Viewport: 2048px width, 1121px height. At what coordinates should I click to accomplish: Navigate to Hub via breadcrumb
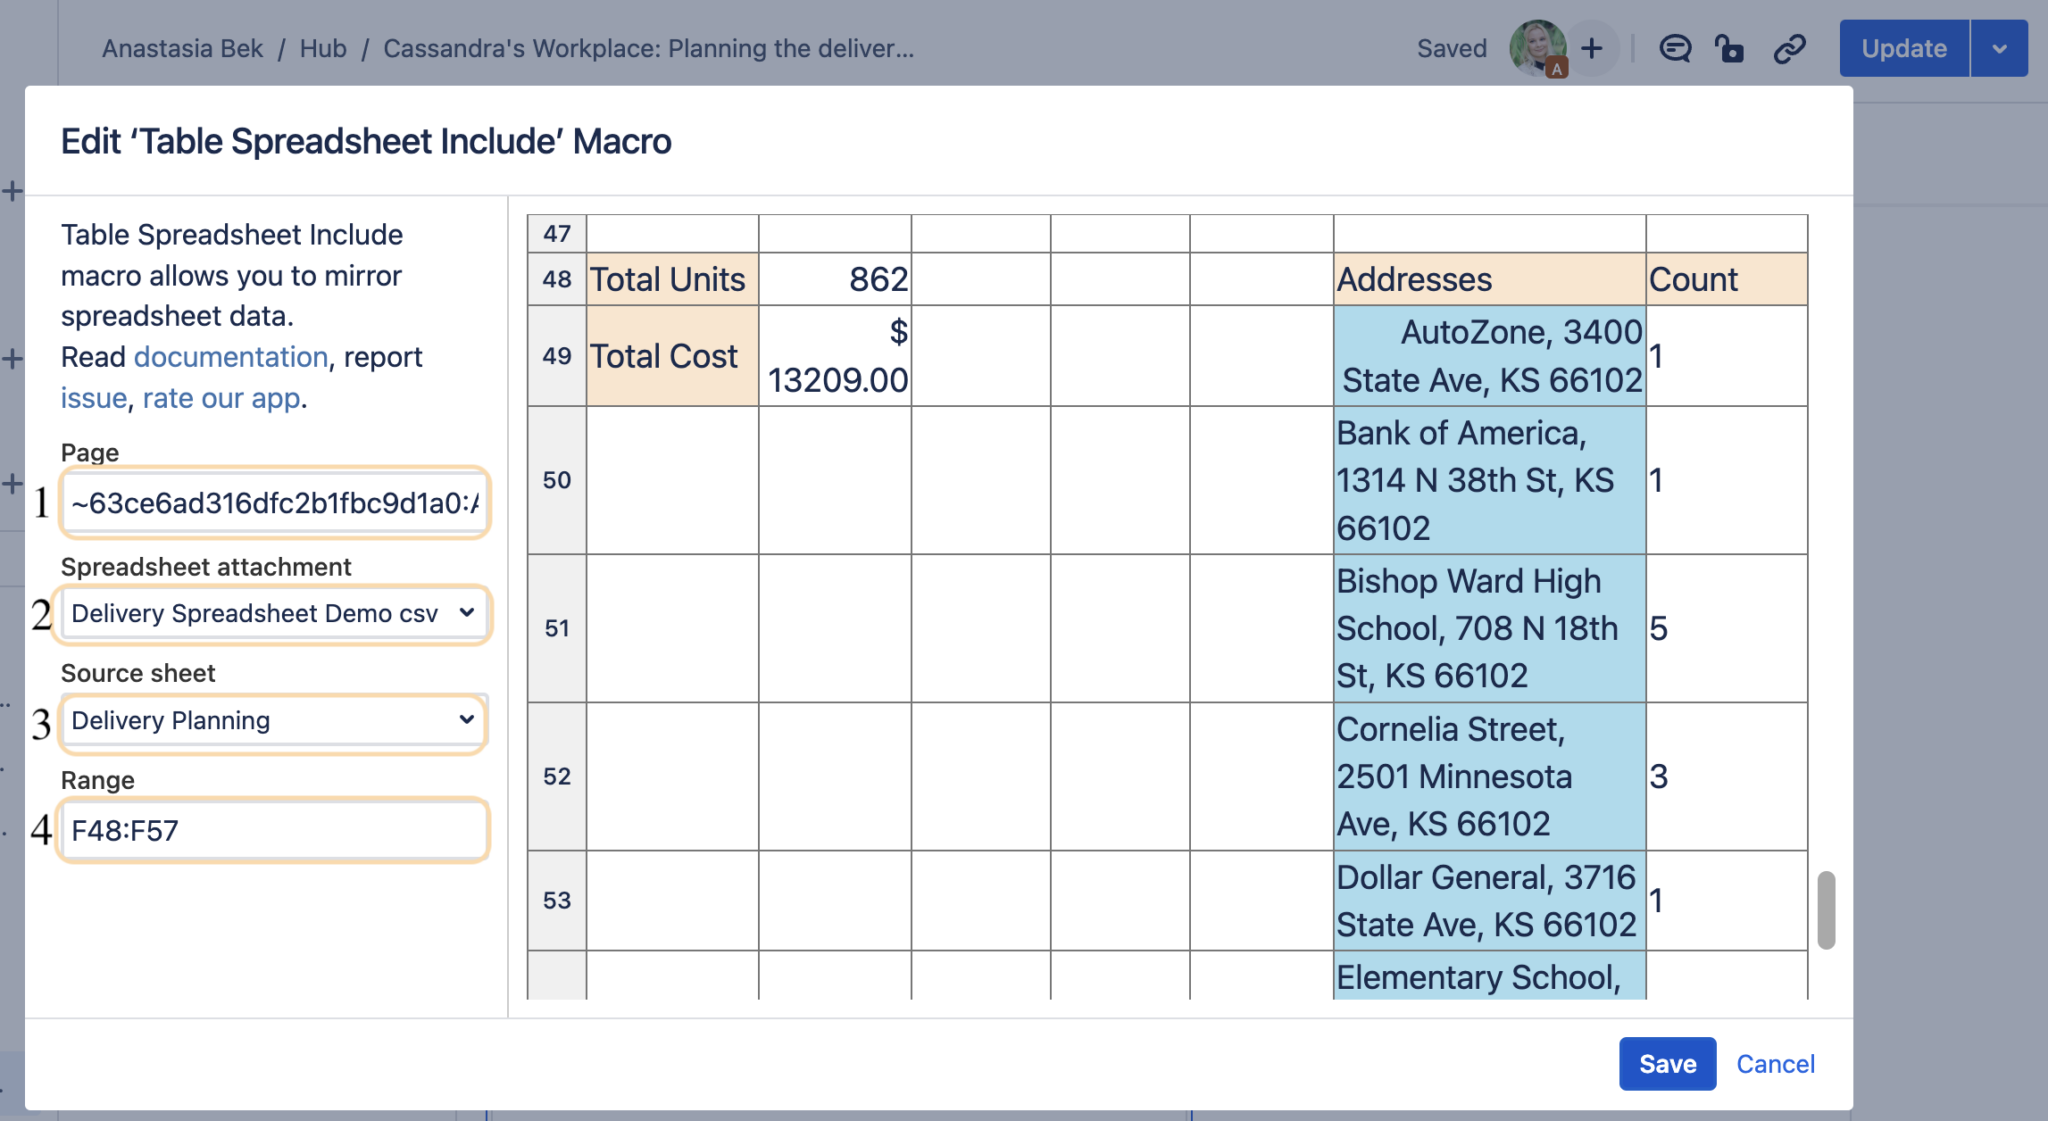pyautogui.click(x=322, y=47)
